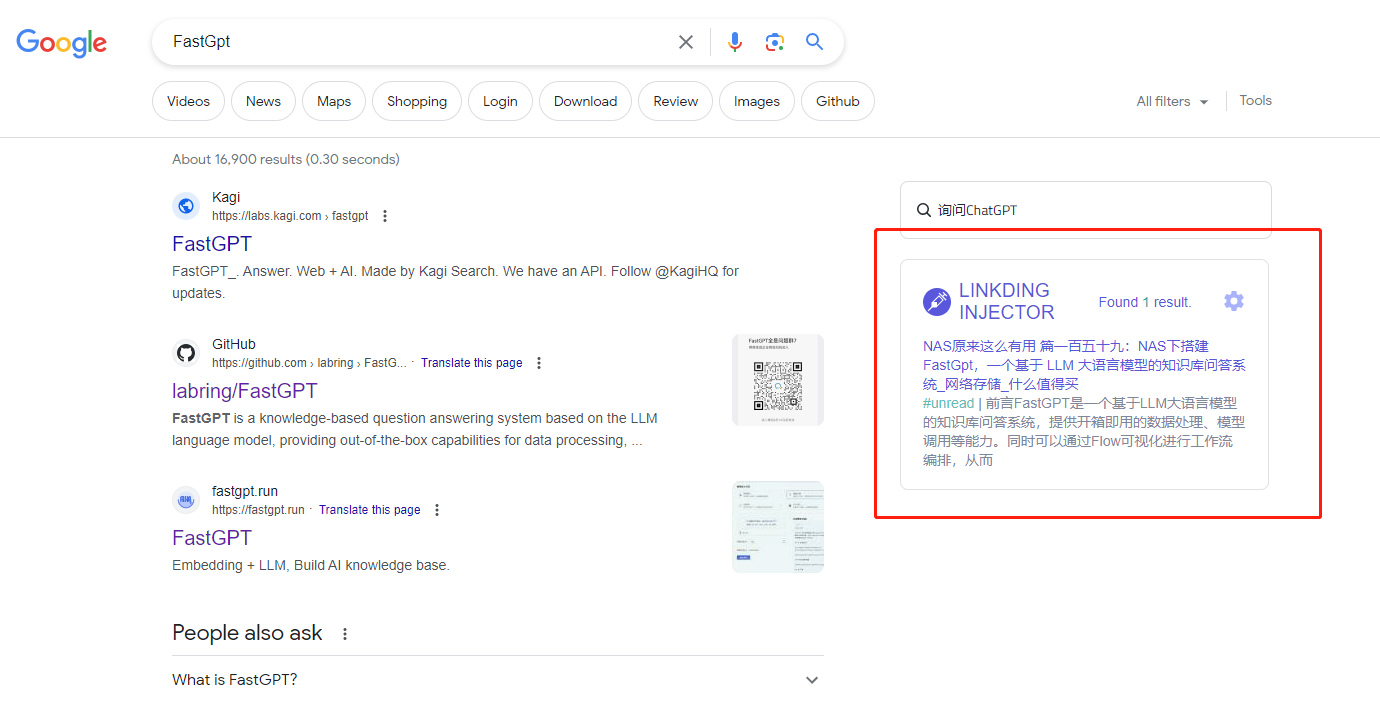The width and height of the screenshot is (1380, 706).
Task: Click the Linkding Injector syringe logo
Action: click(x=937, y=301)
